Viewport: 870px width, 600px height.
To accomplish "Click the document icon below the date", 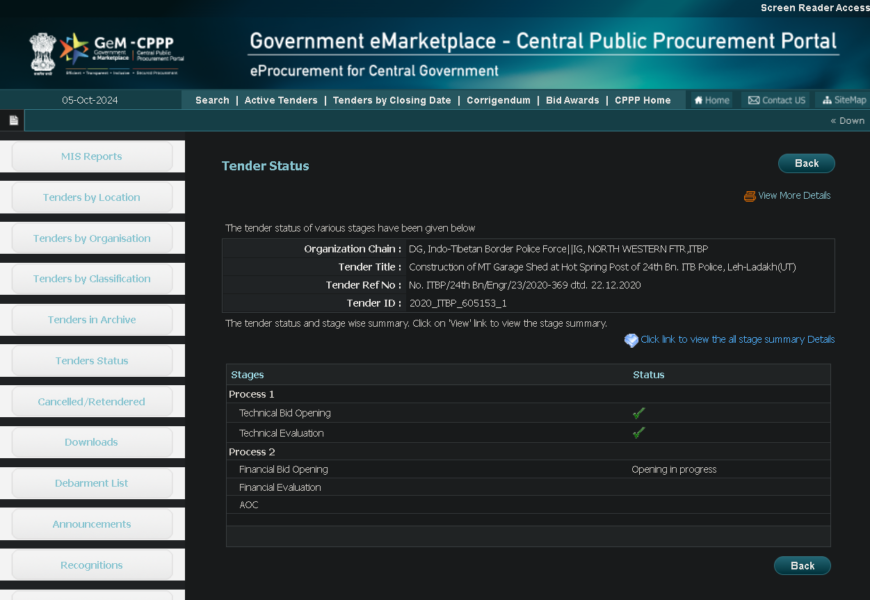I will coord(13,120).
